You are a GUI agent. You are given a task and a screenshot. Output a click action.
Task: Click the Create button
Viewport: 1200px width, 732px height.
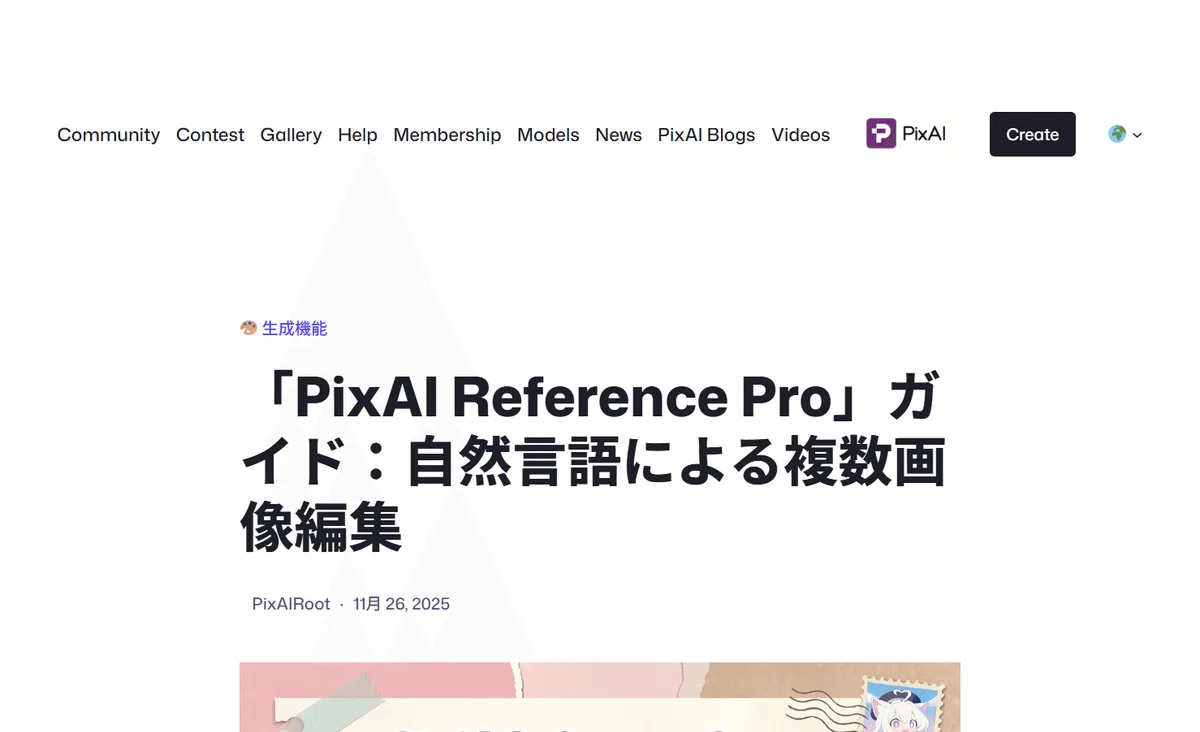[x=1032, y=134]
